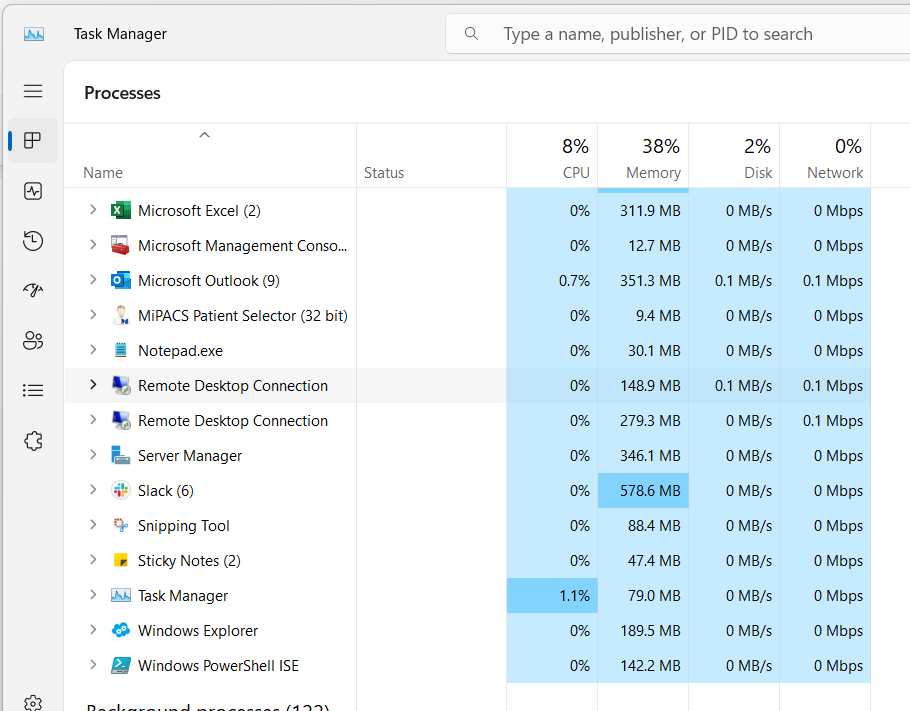Click the Task Manager title bar icon
910x711 pixels.
[x=34, y=34]
